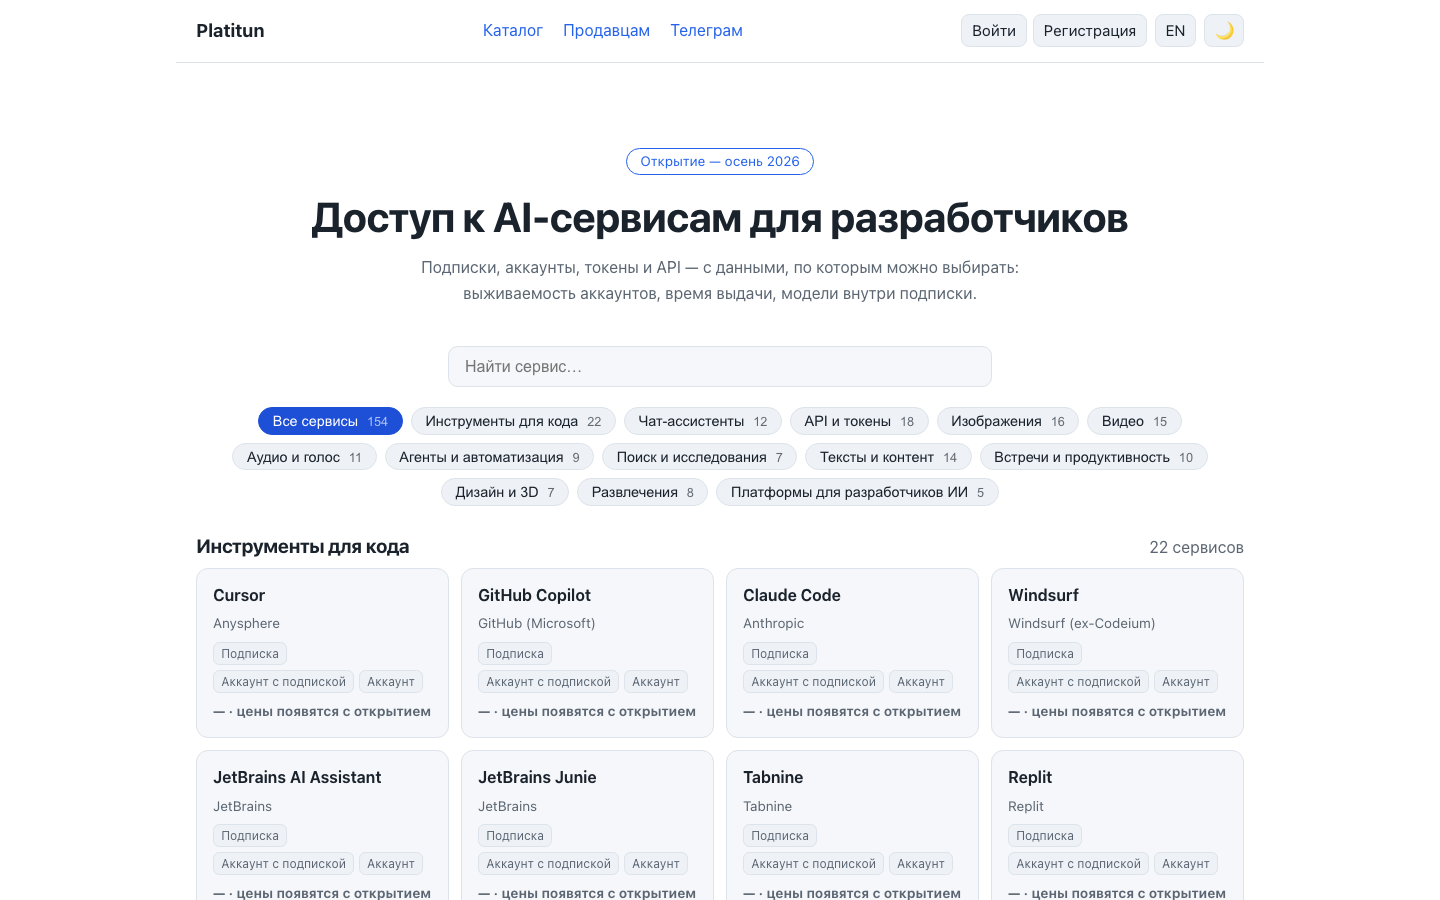Show the Дизайн и 3D category

tap(505, 492)
